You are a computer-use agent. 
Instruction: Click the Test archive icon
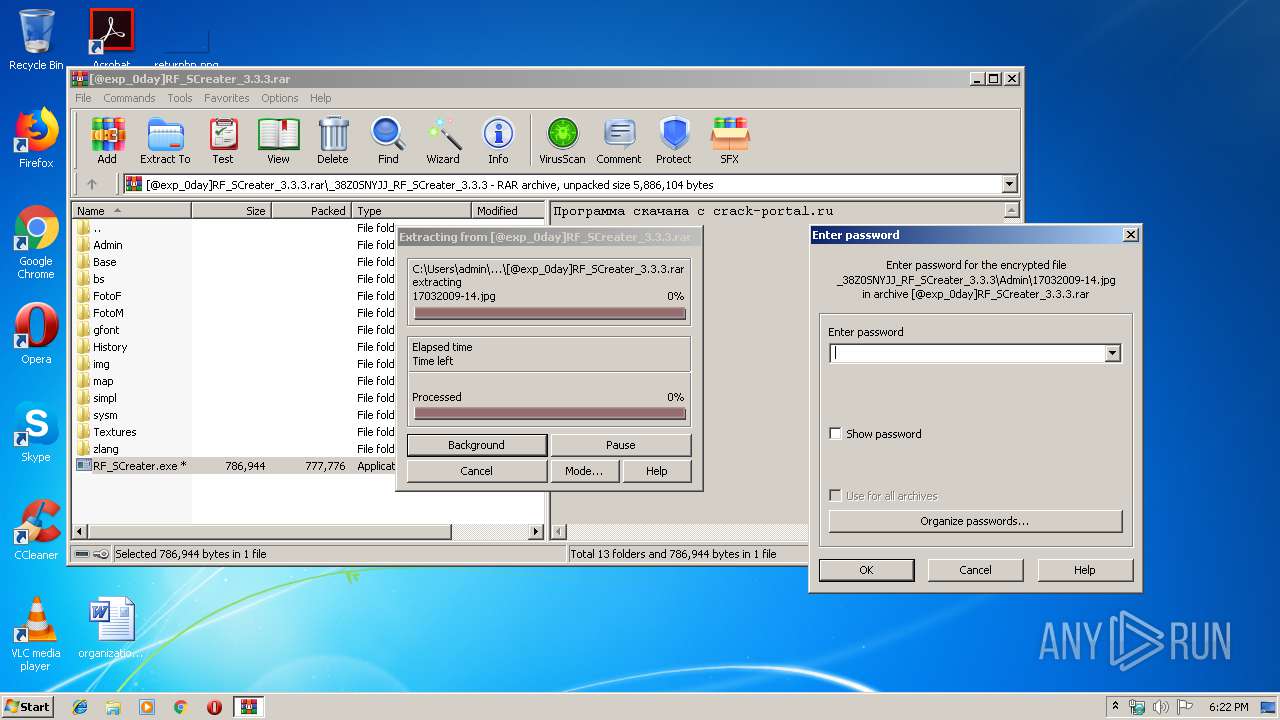[x=223, y=141]
